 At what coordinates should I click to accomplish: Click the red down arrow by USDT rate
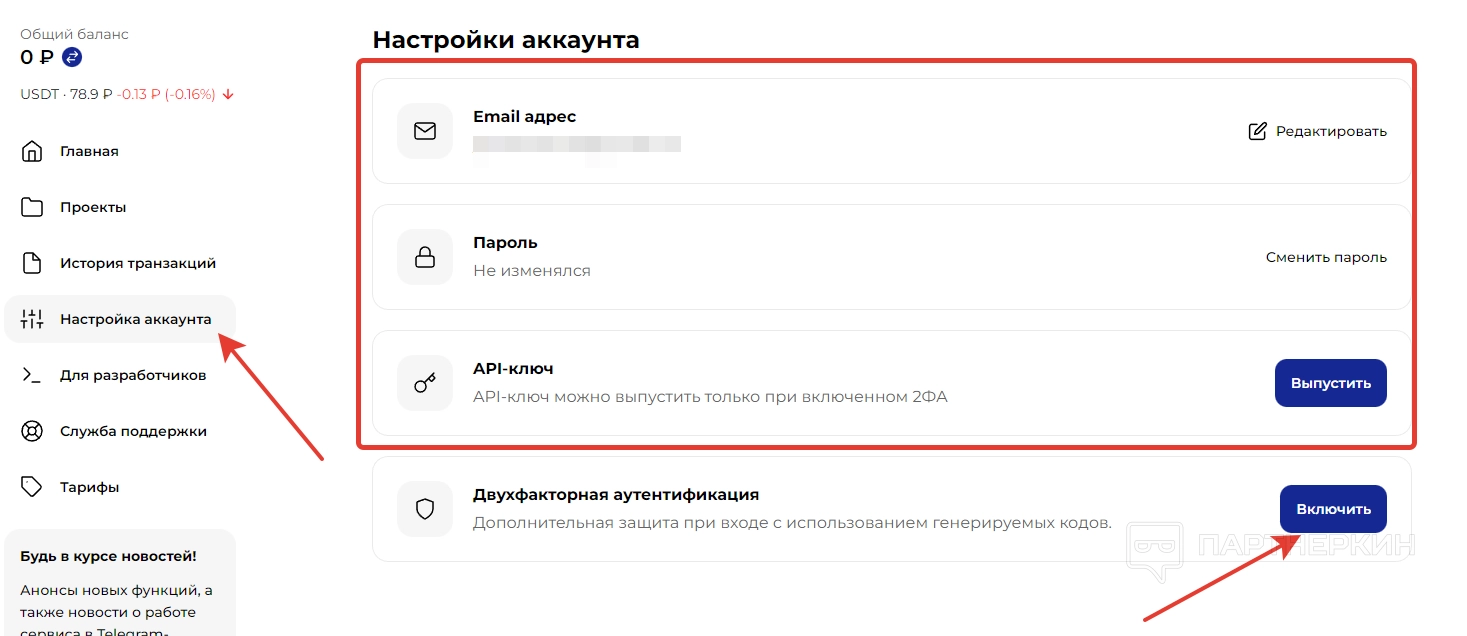point(228,95)
